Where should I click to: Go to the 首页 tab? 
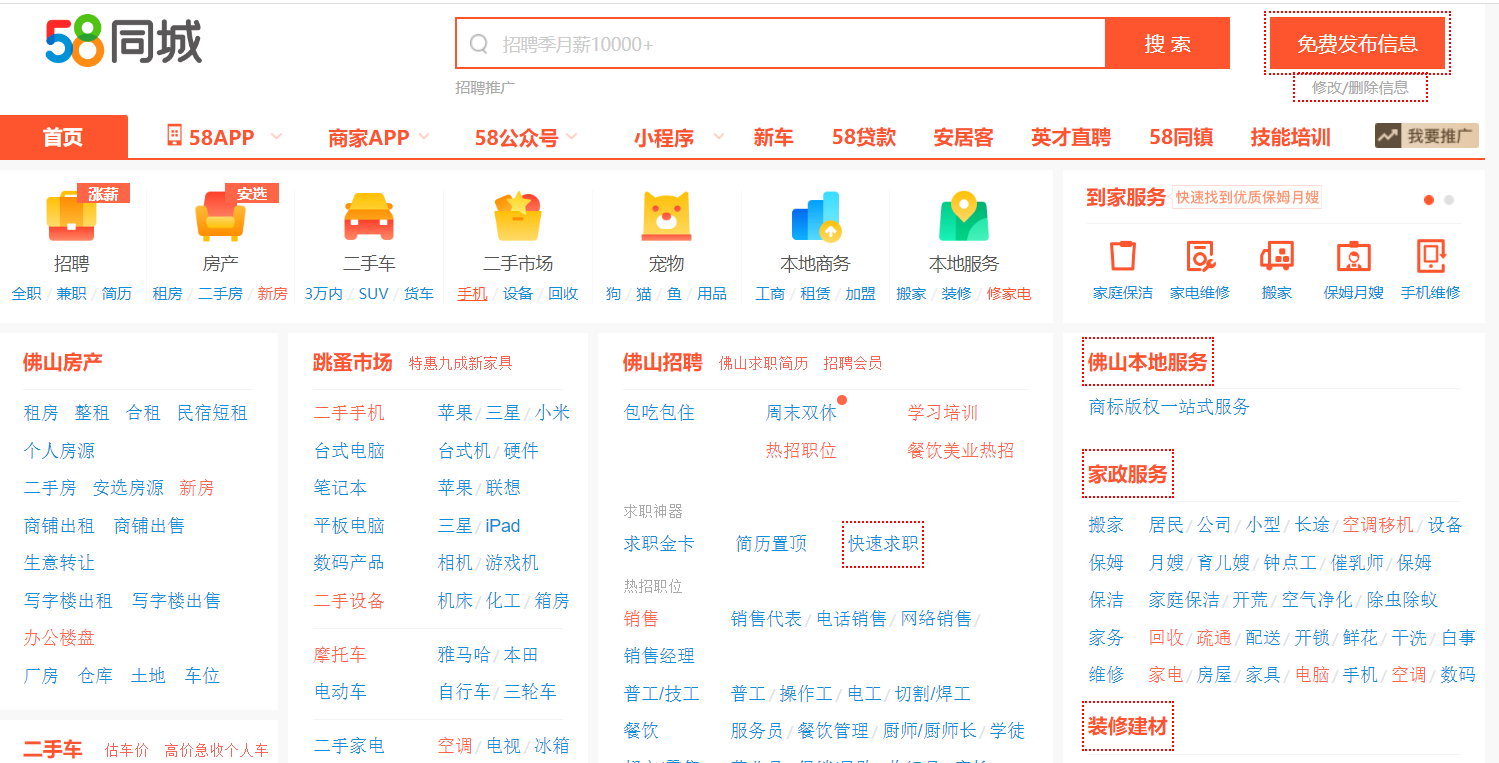coord(64,137)
